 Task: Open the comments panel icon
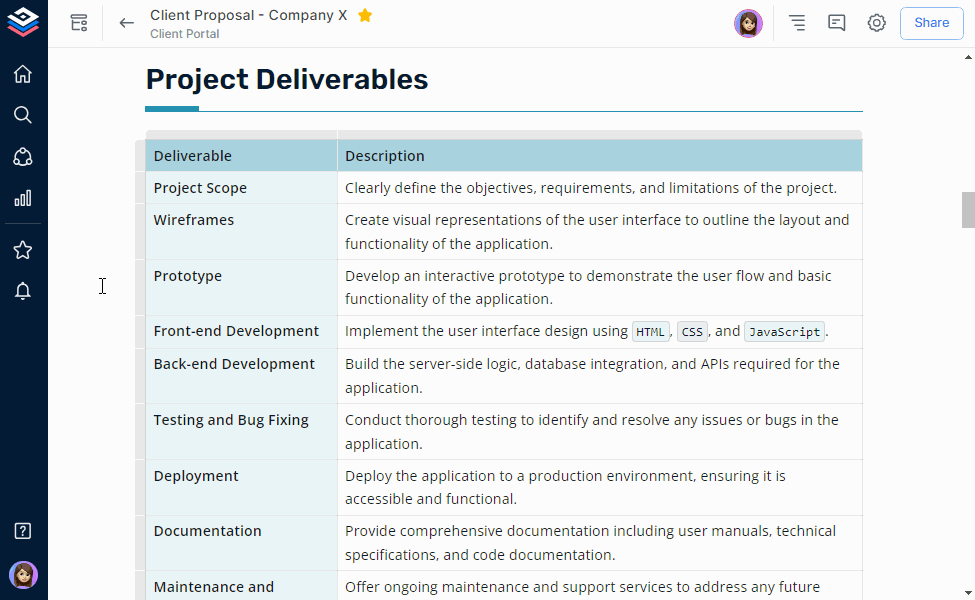(837, 23)
